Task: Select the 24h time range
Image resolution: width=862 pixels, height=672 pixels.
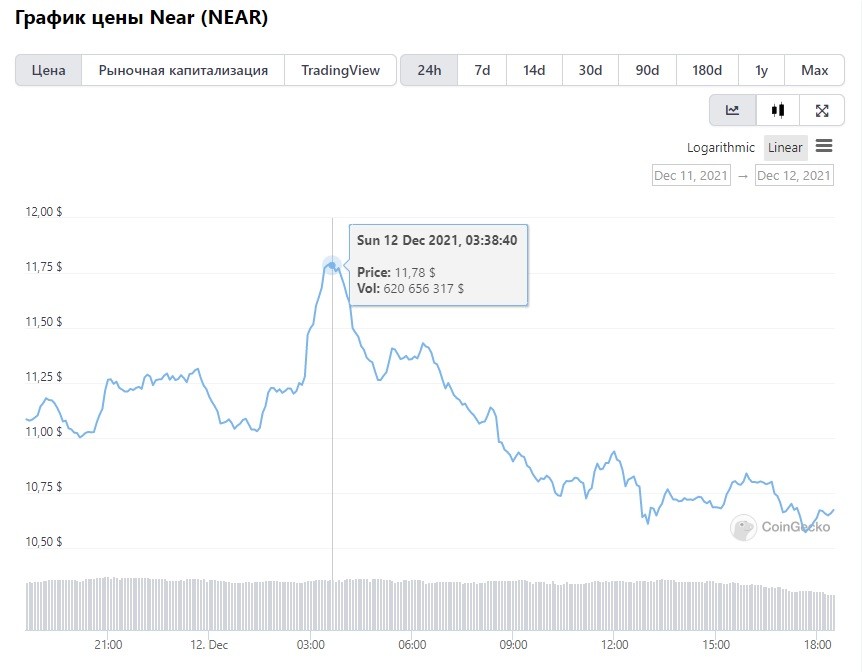Action: [429, 70]
